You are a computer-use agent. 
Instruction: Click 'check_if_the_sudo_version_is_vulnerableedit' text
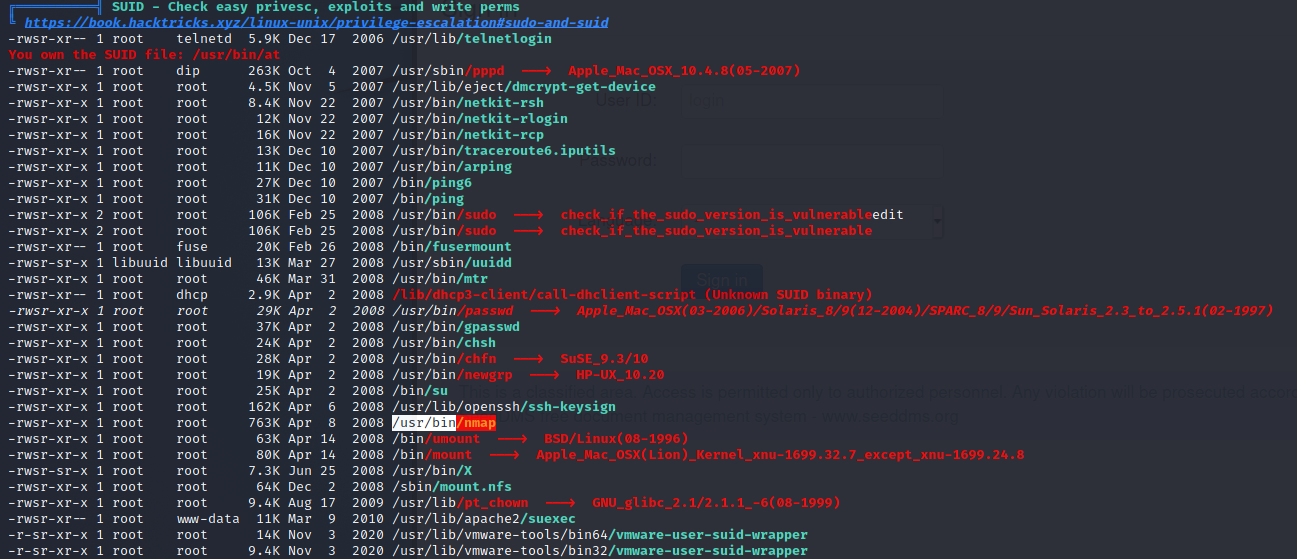[x=731, y=215]
